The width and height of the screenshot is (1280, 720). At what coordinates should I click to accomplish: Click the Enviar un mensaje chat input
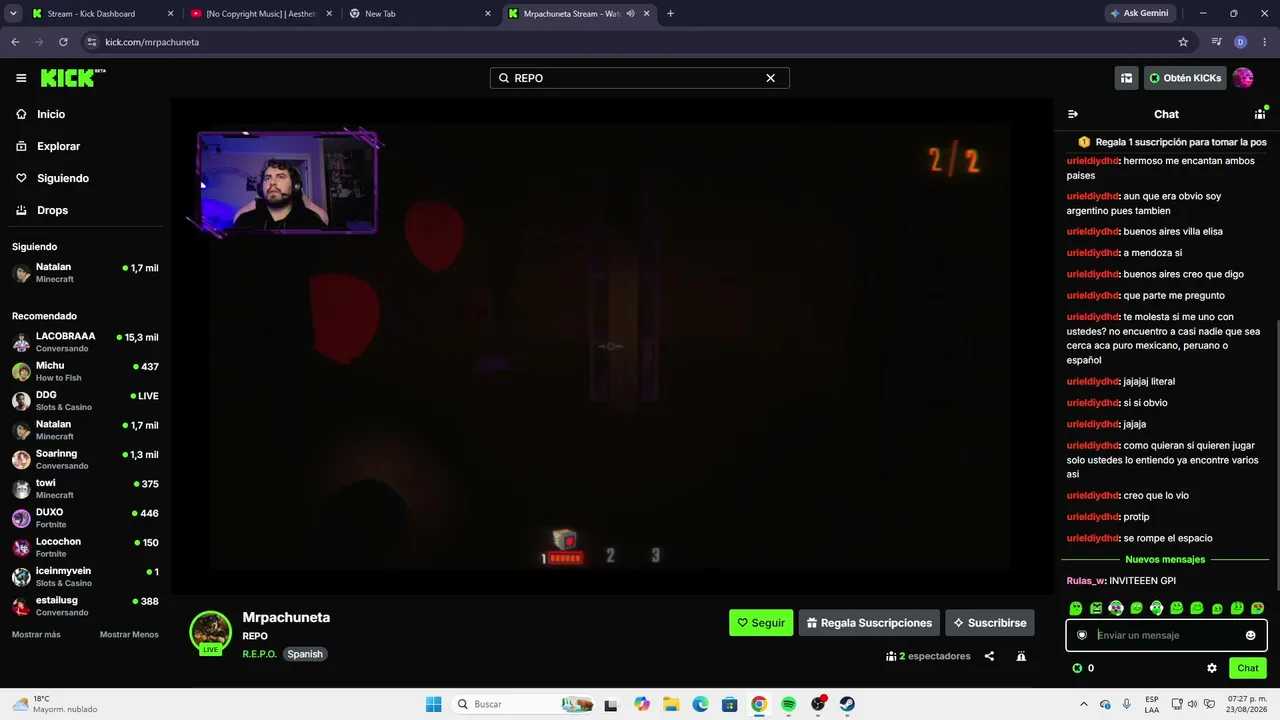coord(1166,635)
